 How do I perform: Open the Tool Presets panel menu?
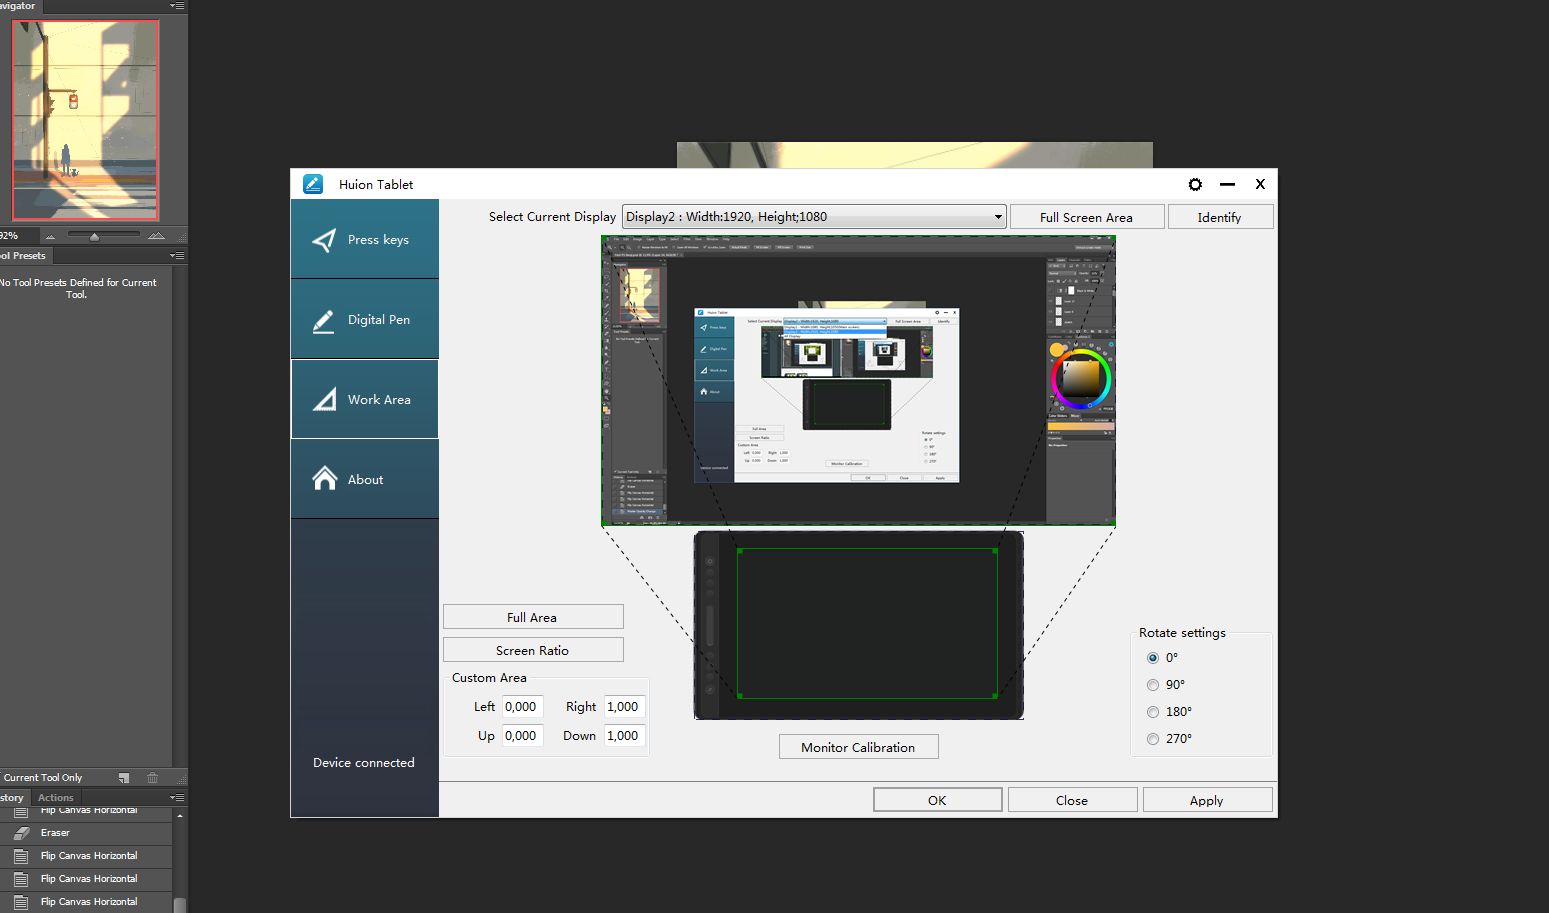click(x=177, y=256)
